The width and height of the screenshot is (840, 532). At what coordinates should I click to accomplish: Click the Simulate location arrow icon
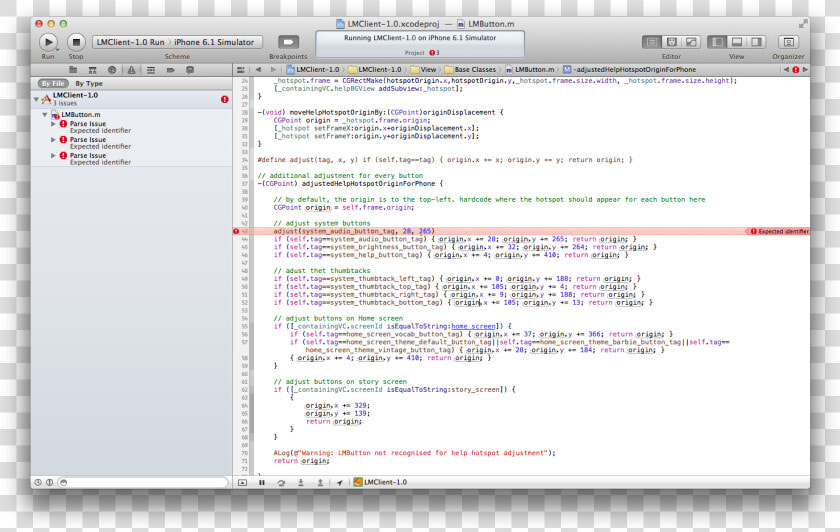pos(339,482)
